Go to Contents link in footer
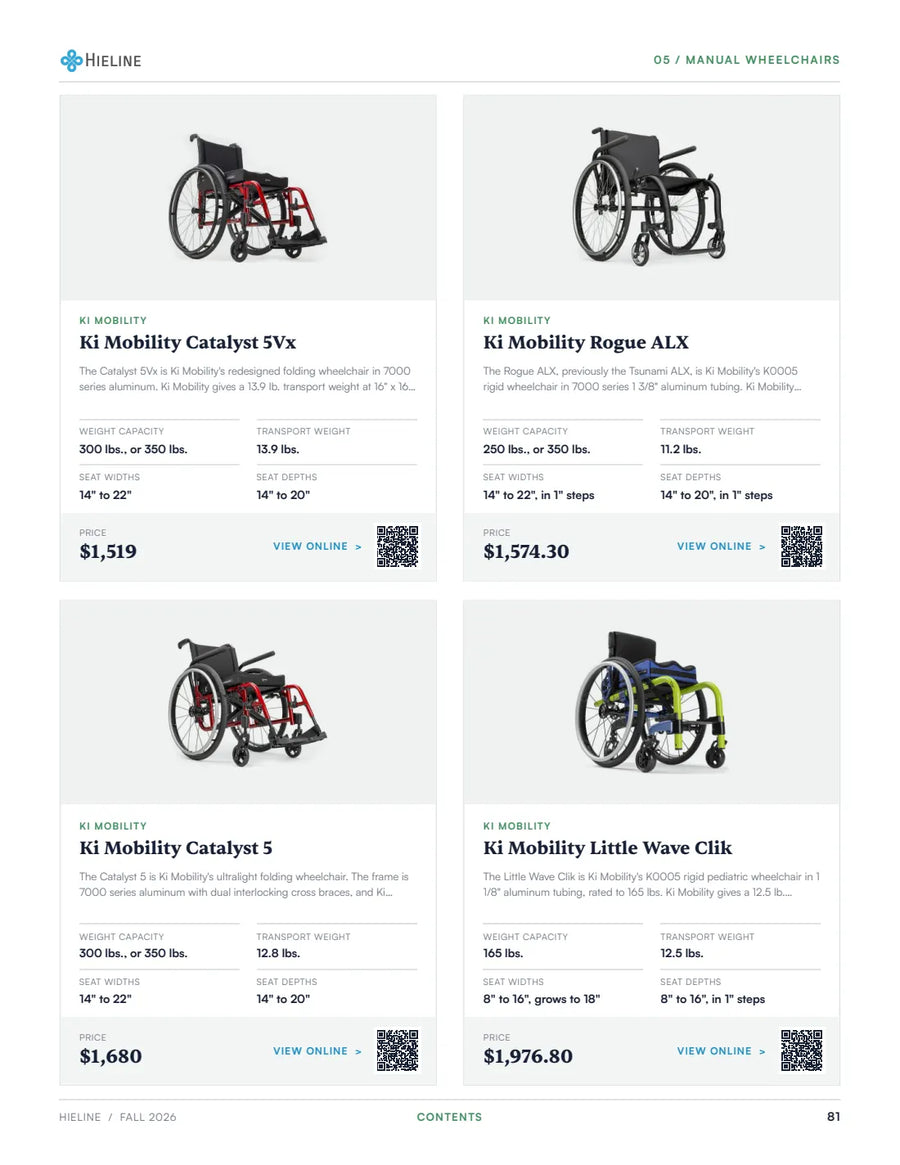 450,1117
